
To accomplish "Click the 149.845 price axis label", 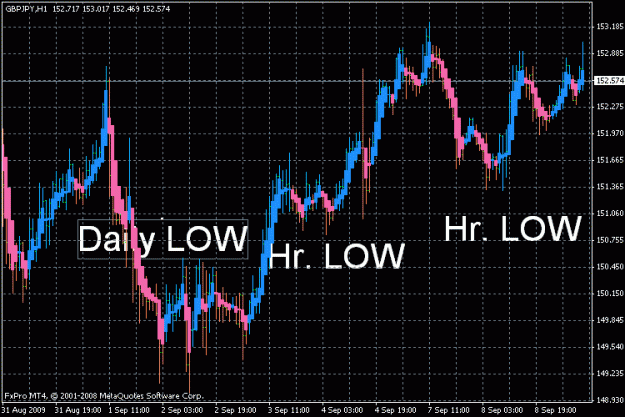I will [x=610, y=320].
